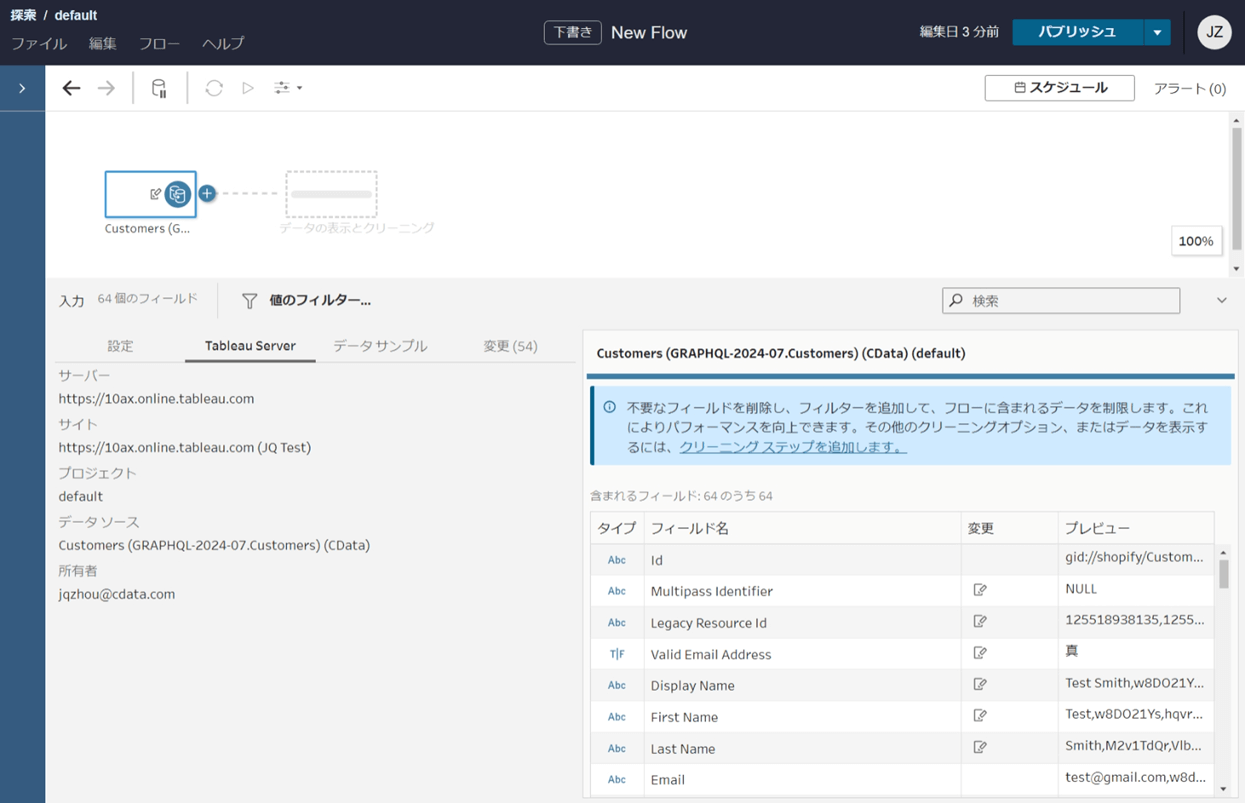The height and width of the screenshot is (803, 1245).
Task: Click the pencil edit icon on Customers node
Action: [155, 194]
